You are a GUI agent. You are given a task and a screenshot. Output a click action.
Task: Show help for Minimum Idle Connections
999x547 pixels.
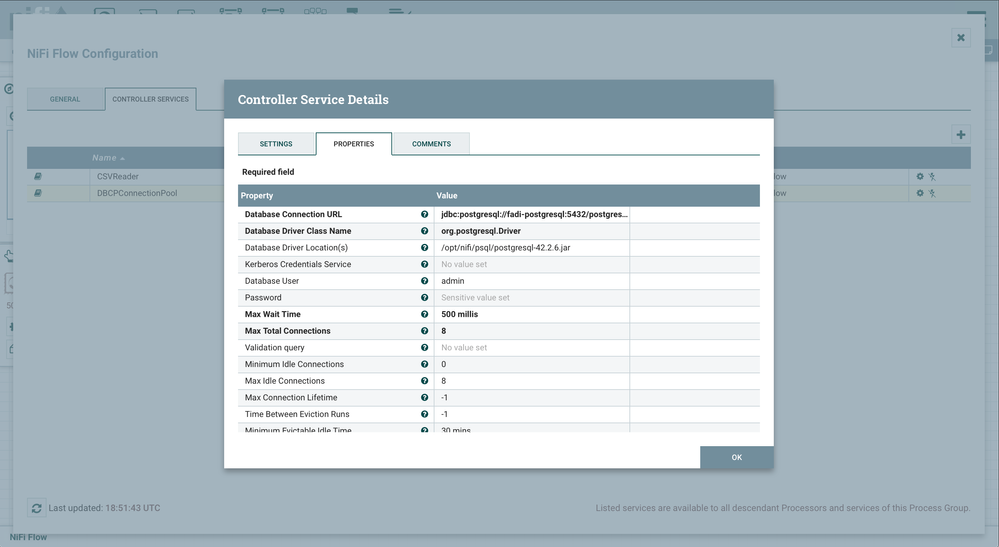[x=424, y=364]
